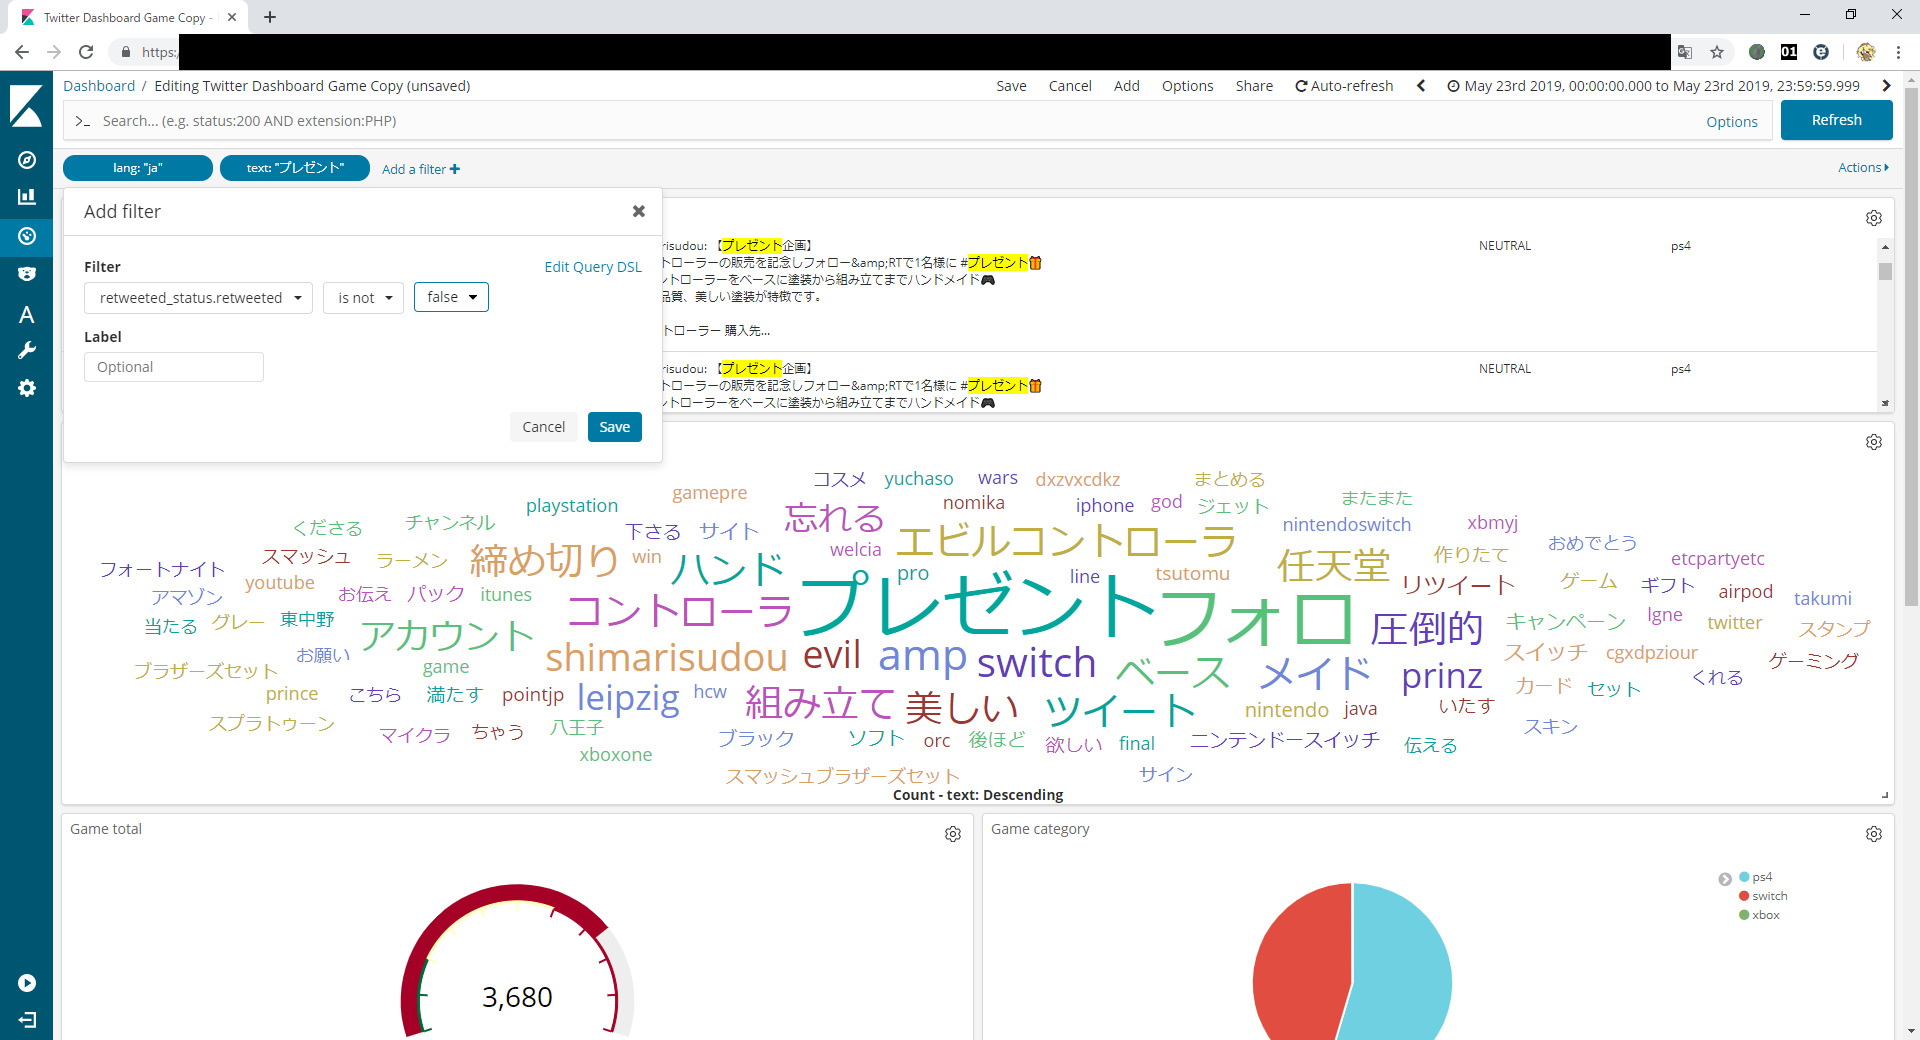Open Discover from the compass sidebar icon
1920x1040 pixels.
(27, 160)
